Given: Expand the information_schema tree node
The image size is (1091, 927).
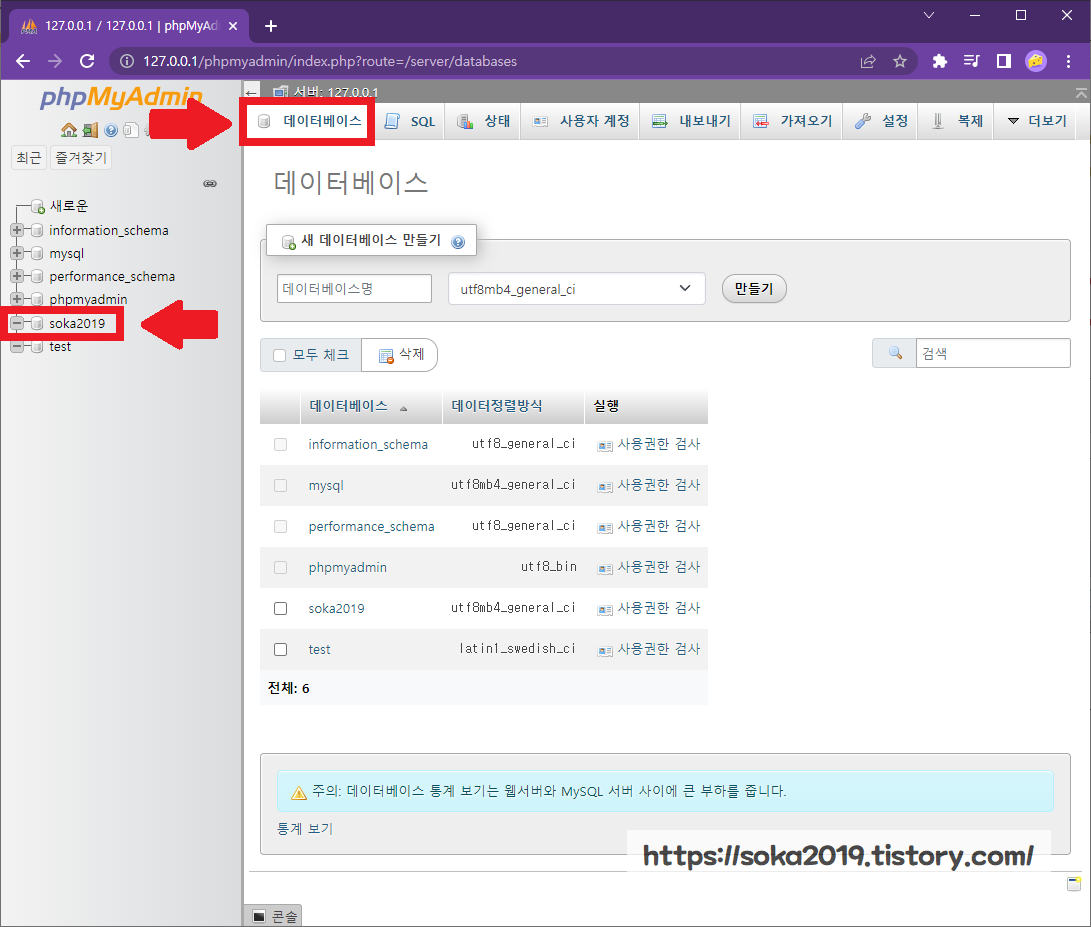Looking at the screenshot, I should click(x=17, y=230).
